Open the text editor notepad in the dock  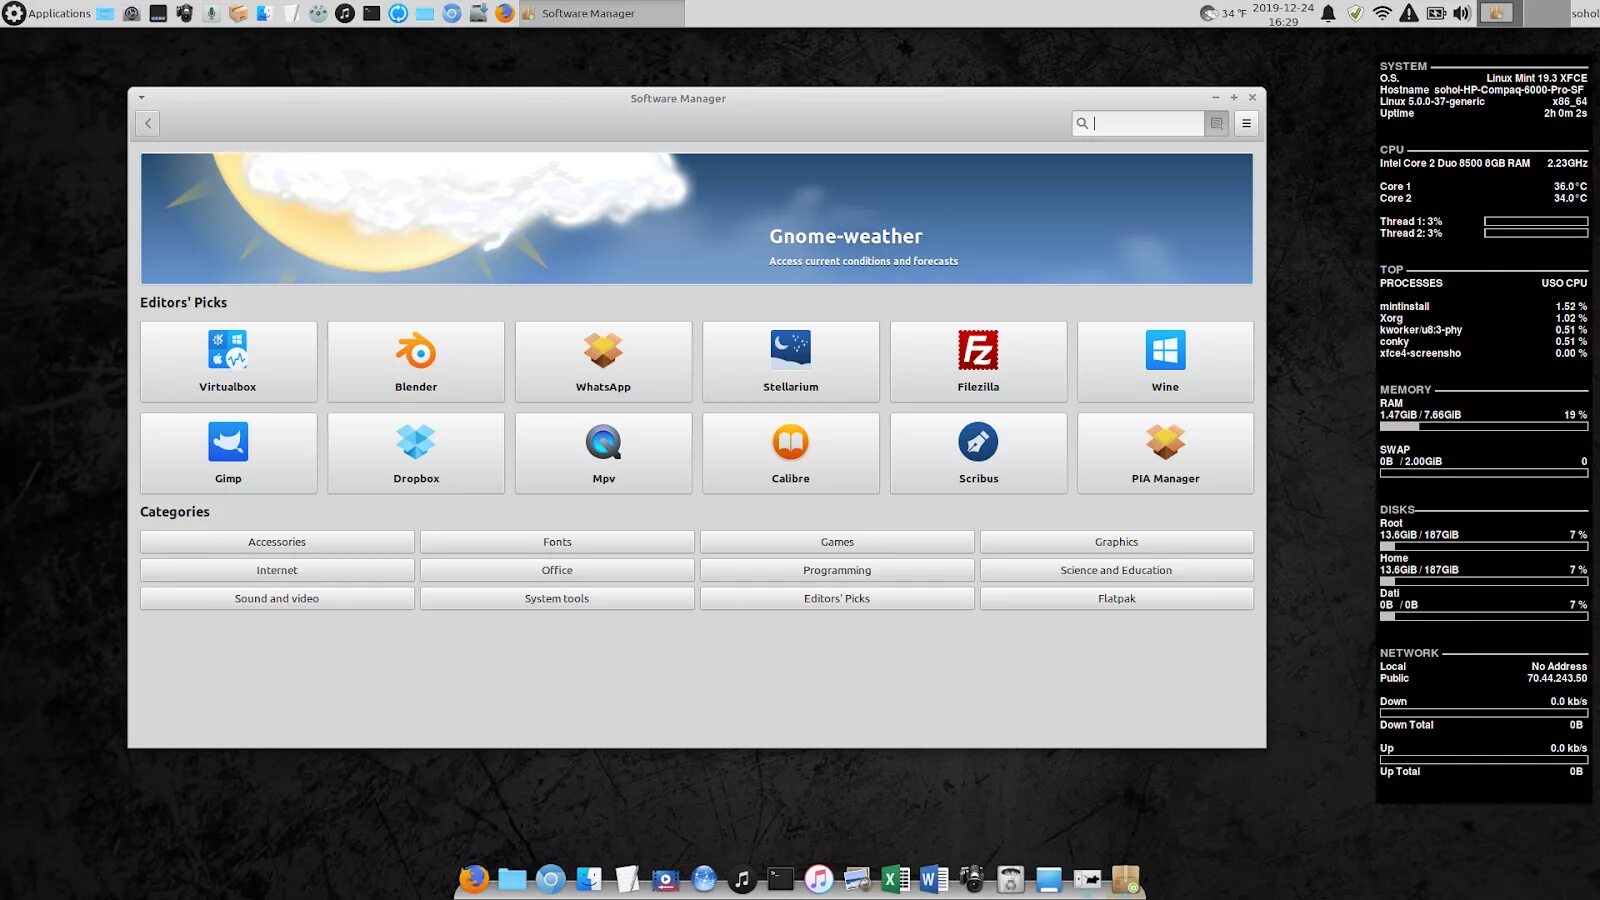click(627, 879)
